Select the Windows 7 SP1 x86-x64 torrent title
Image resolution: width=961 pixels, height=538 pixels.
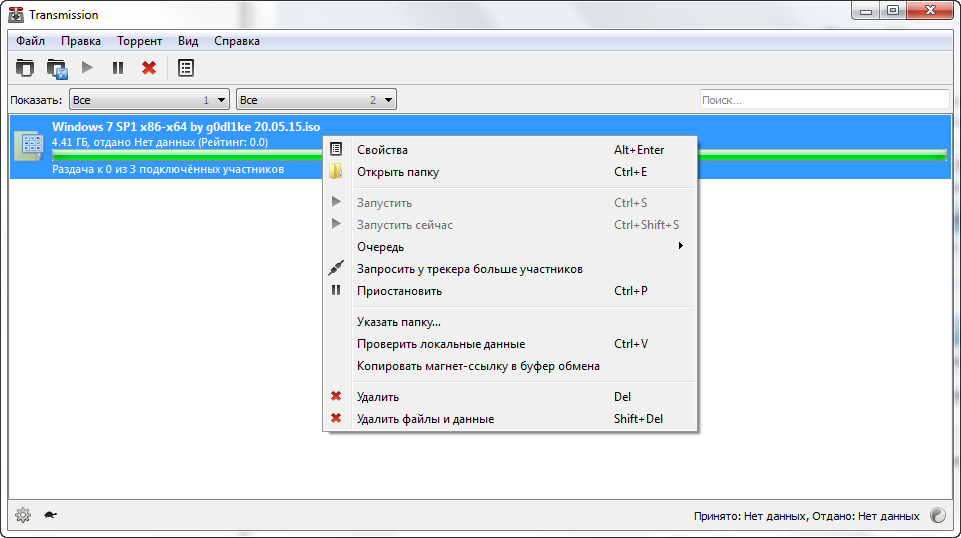186,127
